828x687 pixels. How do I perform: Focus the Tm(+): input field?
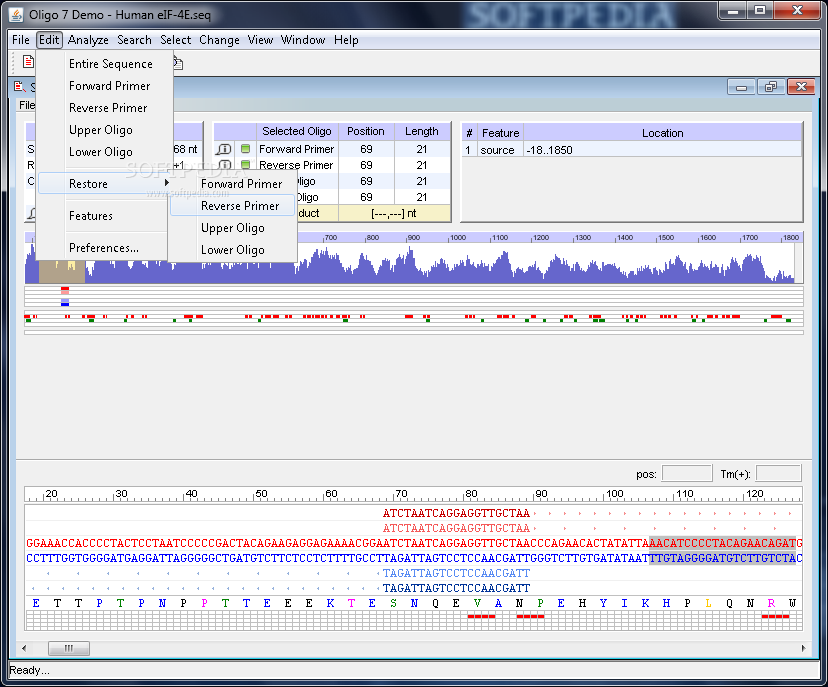point(778,474)
